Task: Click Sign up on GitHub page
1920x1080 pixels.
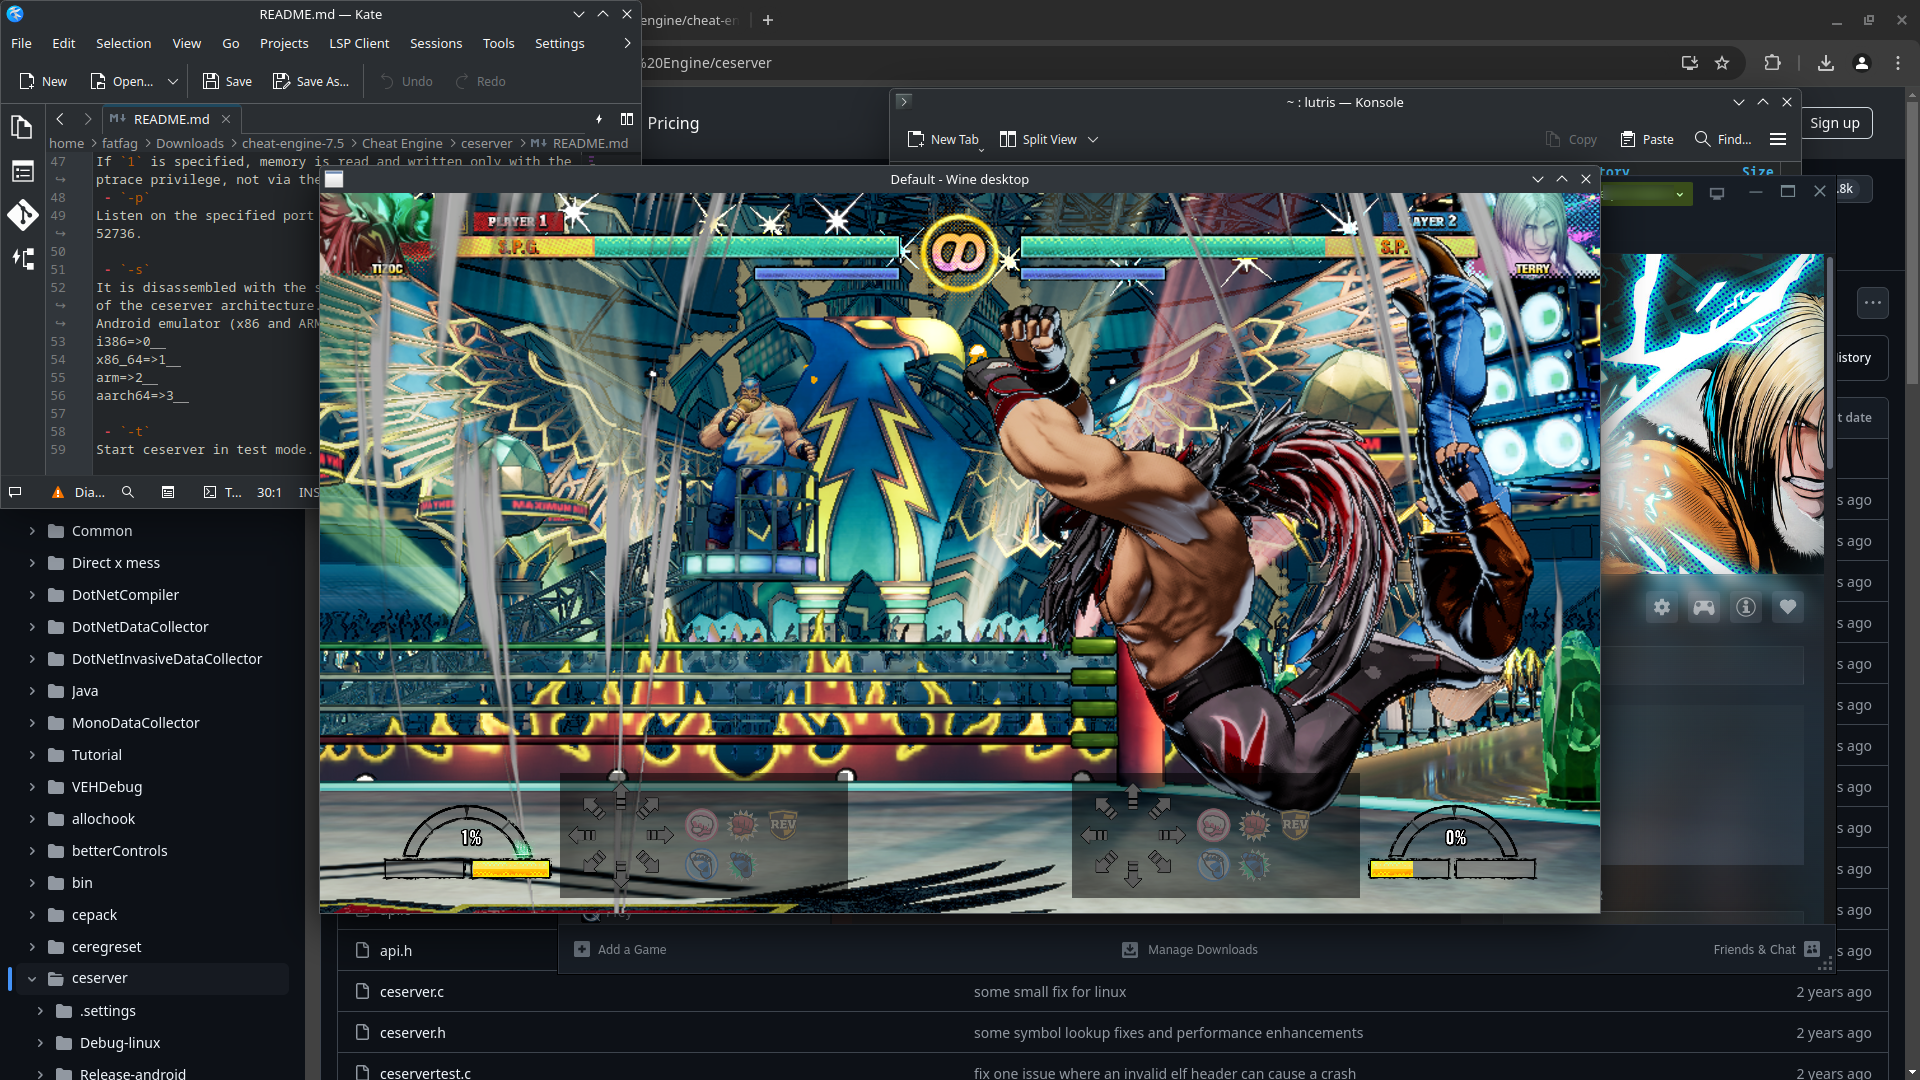Action: [1835, 123]
